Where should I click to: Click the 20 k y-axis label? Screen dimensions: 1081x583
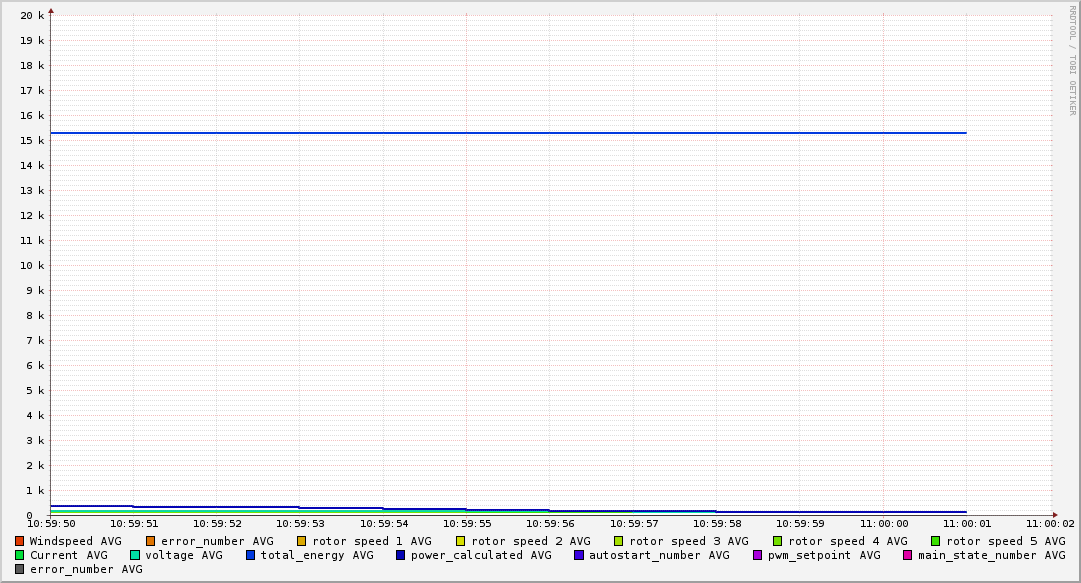pos(32,15)
